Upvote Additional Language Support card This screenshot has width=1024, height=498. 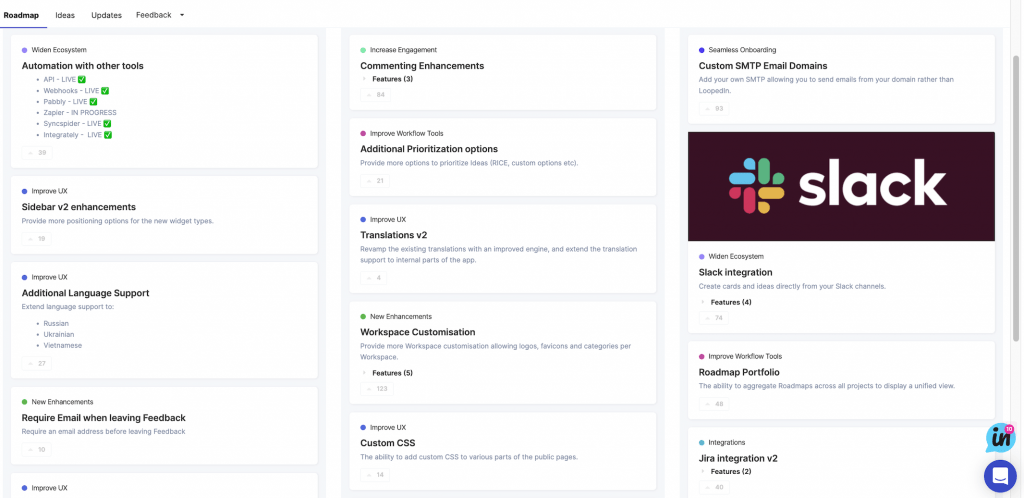click(x=37, y=364)
